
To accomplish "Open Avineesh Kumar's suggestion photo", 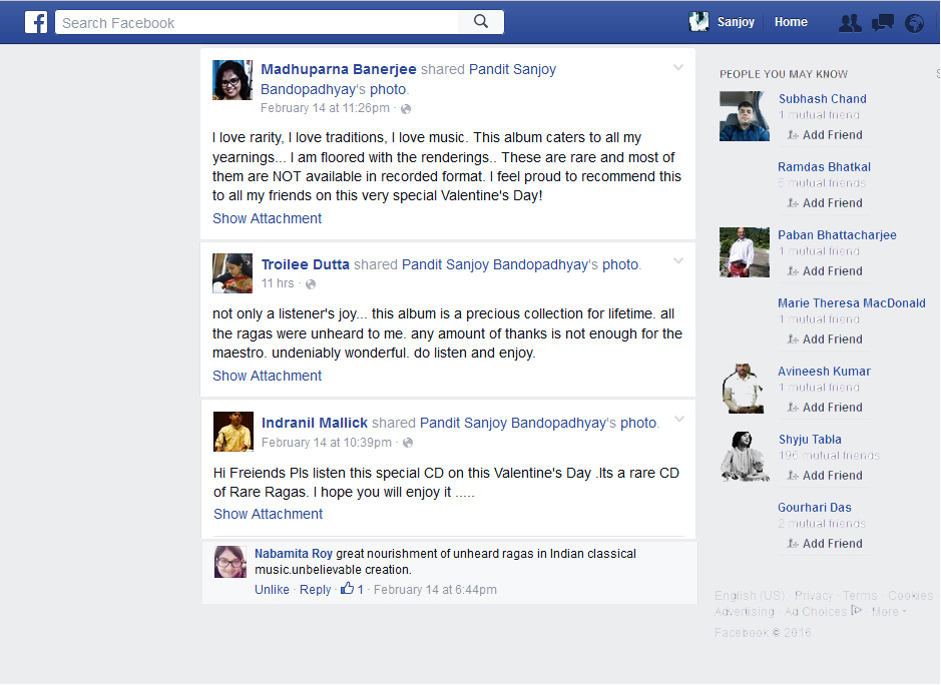I will coord(744,388).
